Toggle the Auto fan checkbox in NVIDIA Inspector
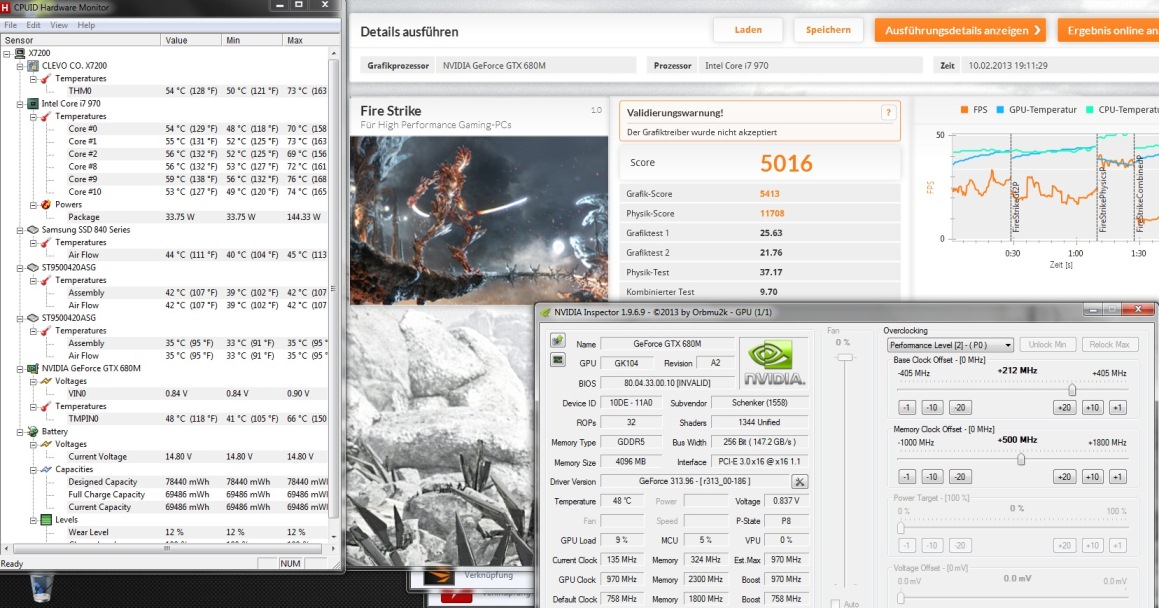The image size is (1159, 608). (835, 604)
